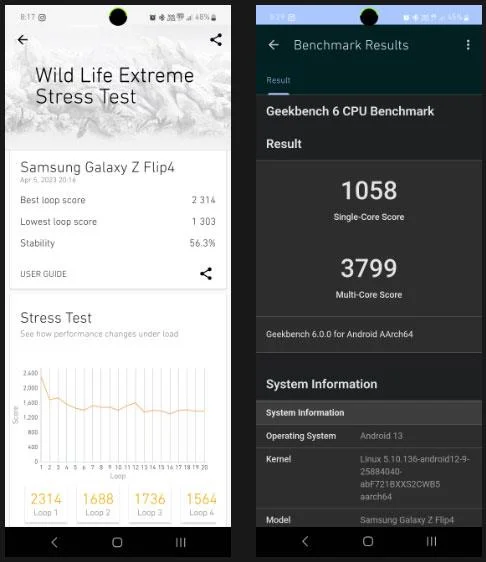
Task: Go back from Wild Life Extreme Stress Test
Action: (x=23, y=40)
